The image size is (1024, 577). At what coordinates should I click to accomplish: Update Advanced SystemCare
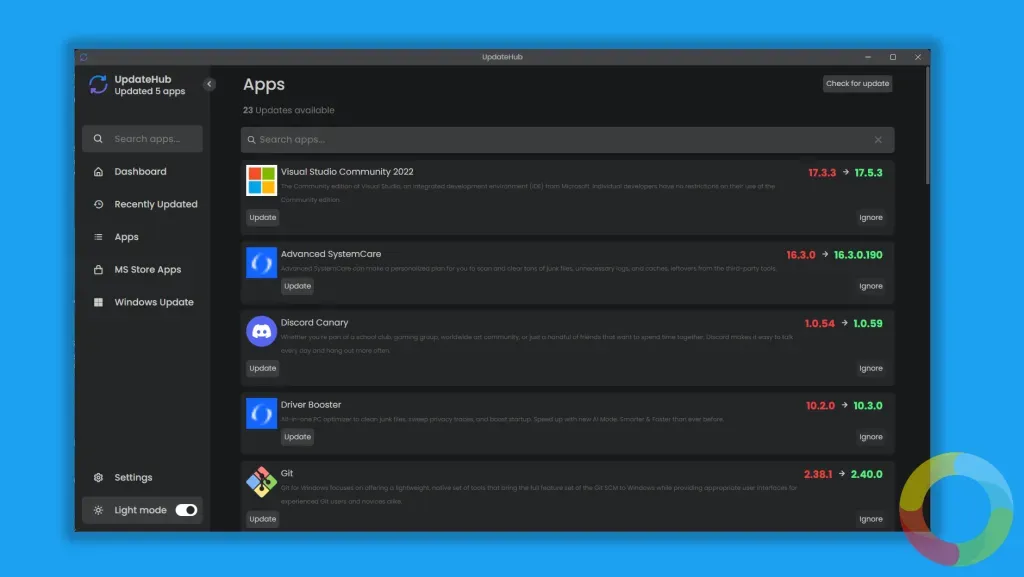click(297, 286)
